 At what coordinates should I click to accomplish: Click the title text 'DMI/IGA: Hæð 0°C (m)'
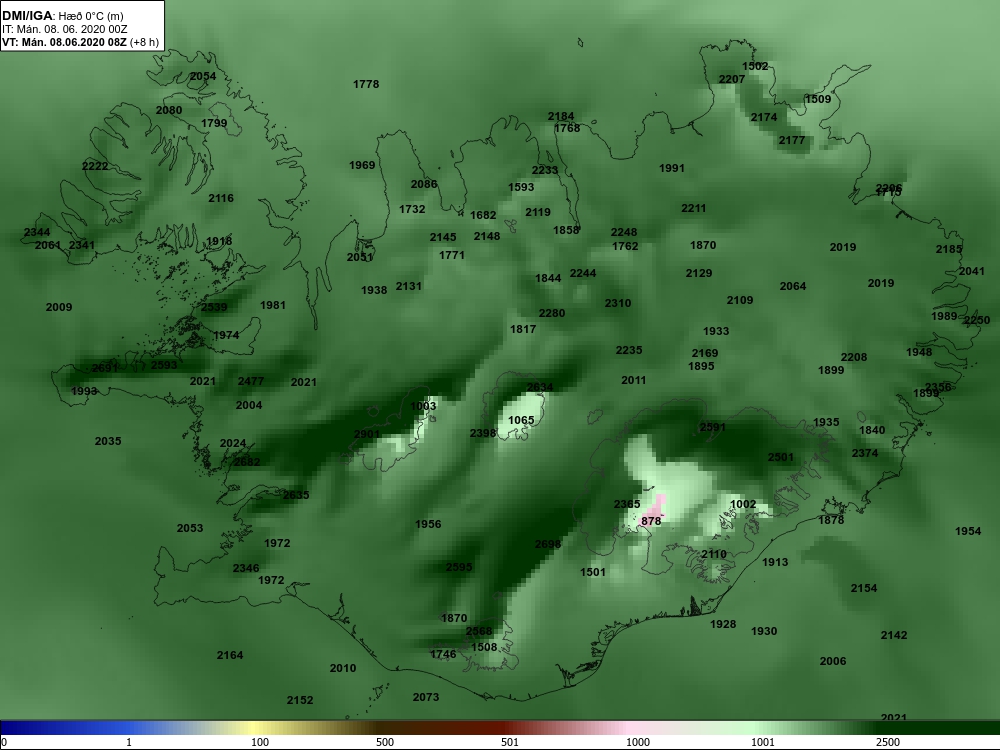[62, 16]
